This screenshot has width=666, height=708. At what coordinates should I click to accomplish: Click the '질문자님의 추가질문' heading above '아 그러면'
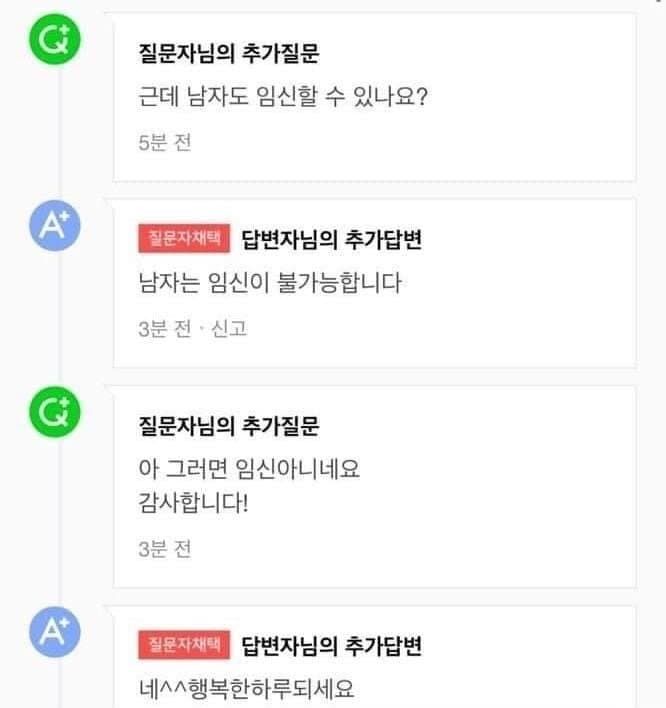[x=228, y=426]
